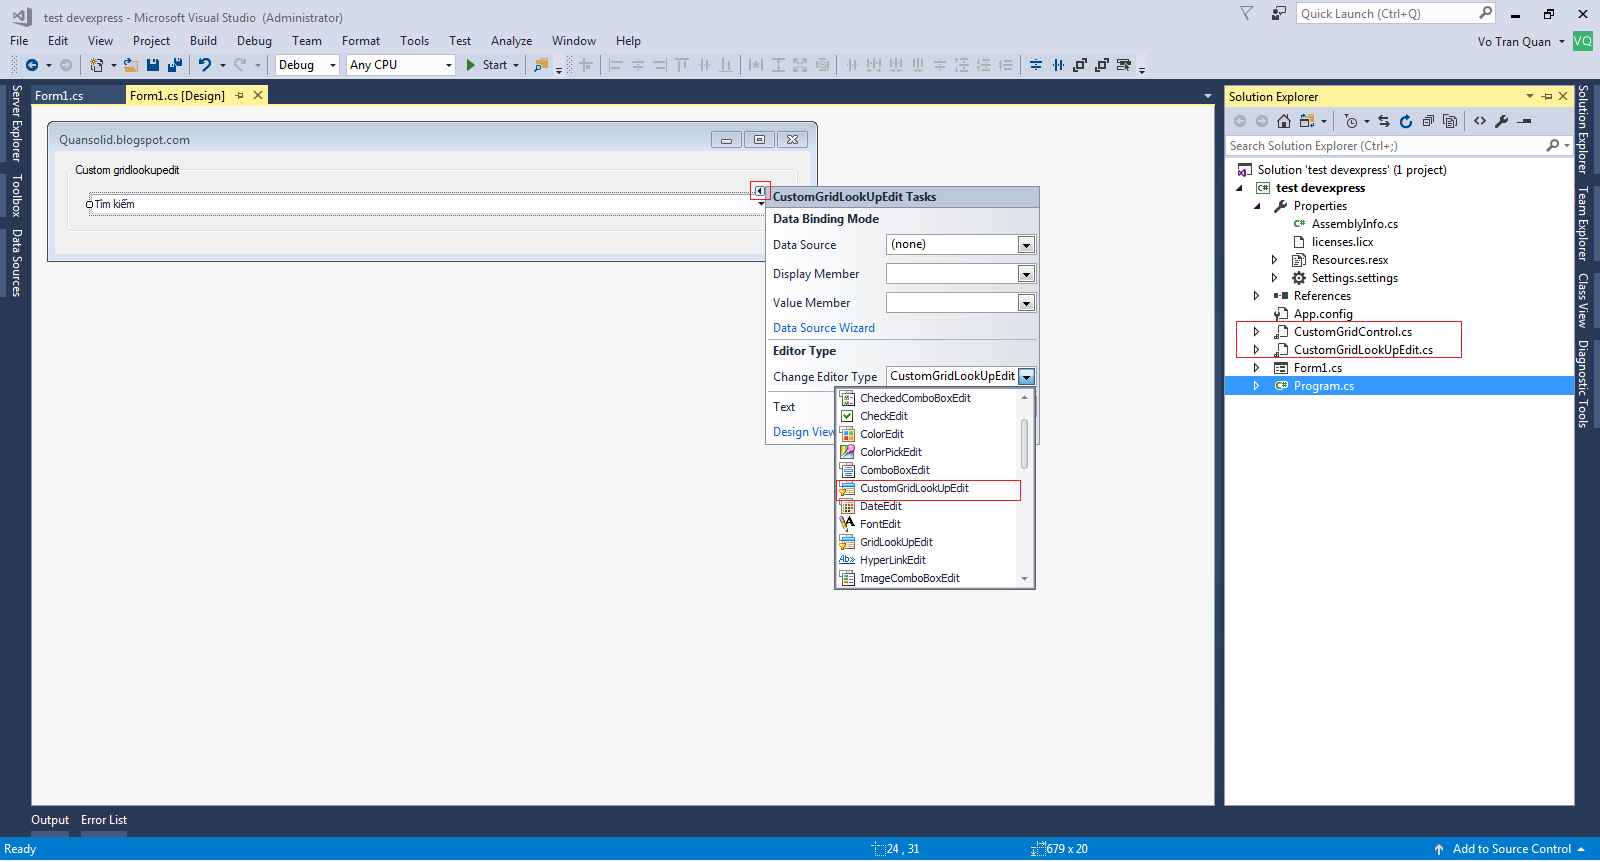Click the Send to Back layout icon
The width and height of the screenshot is (1600, 862).
point(1102,65)
